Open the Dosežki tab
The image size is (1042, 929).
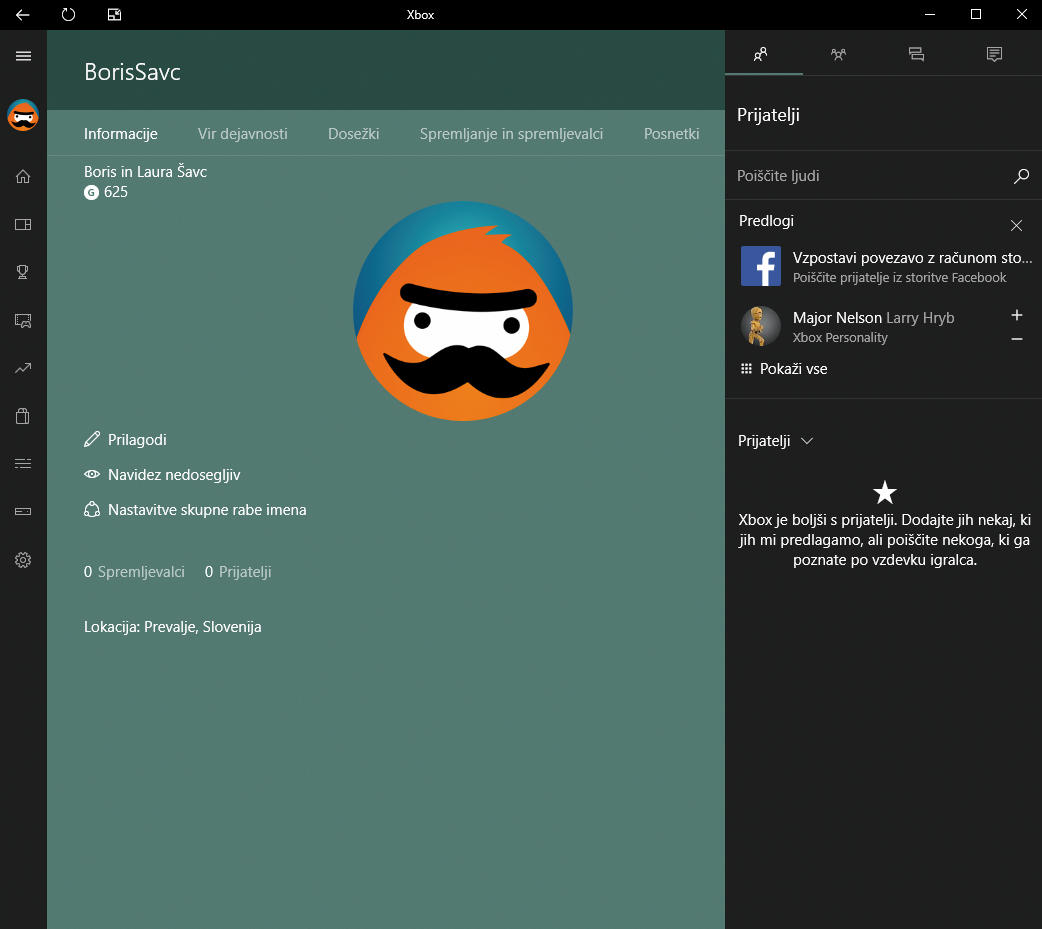coord(354,134)
